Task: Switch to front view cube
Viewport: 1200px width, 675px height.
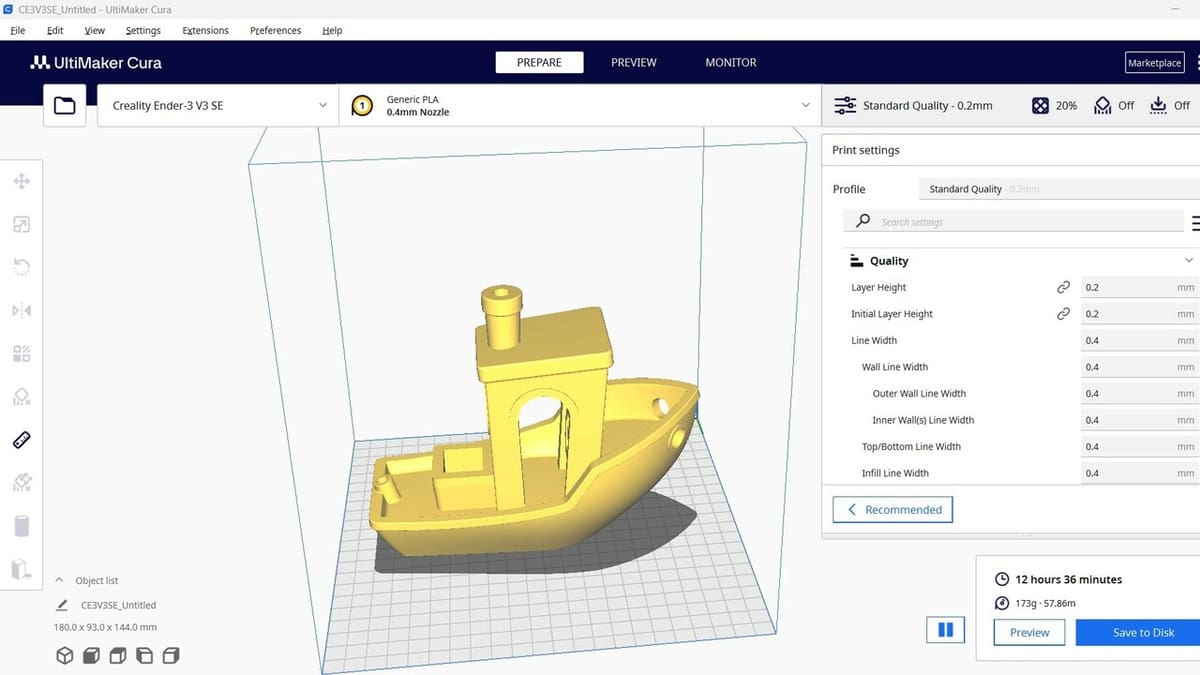Action: click(x=91, y=656)
